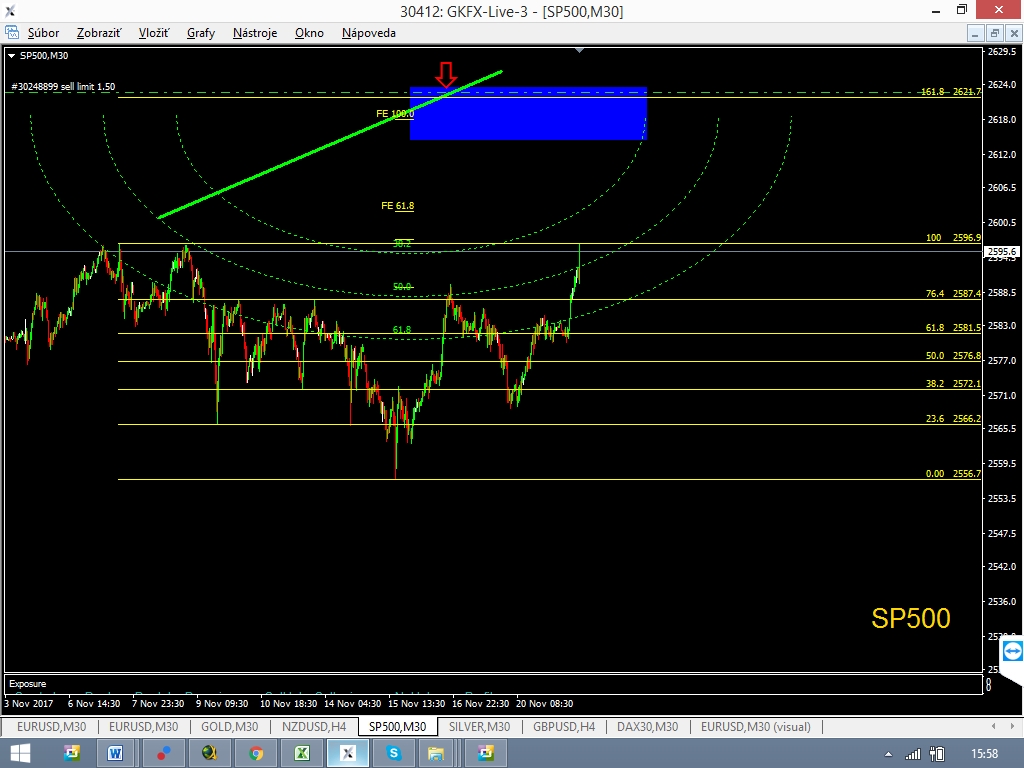Open Google Chrome from the taskbar

pyautogui.click(x=256, y=752)
